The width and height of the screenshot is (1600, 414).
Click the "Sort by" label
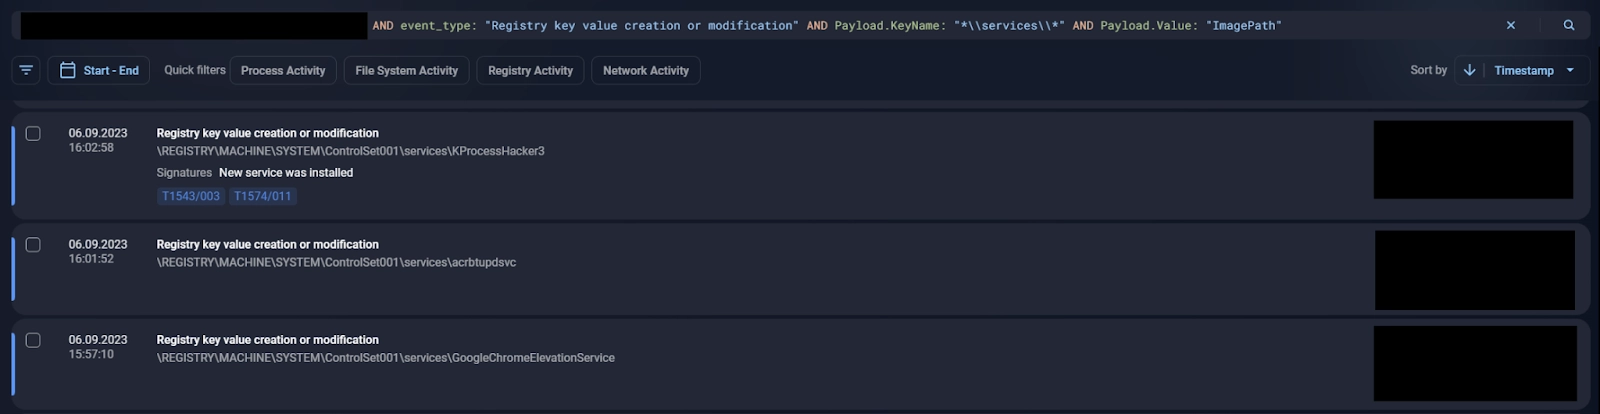(x=1428, y=70)
